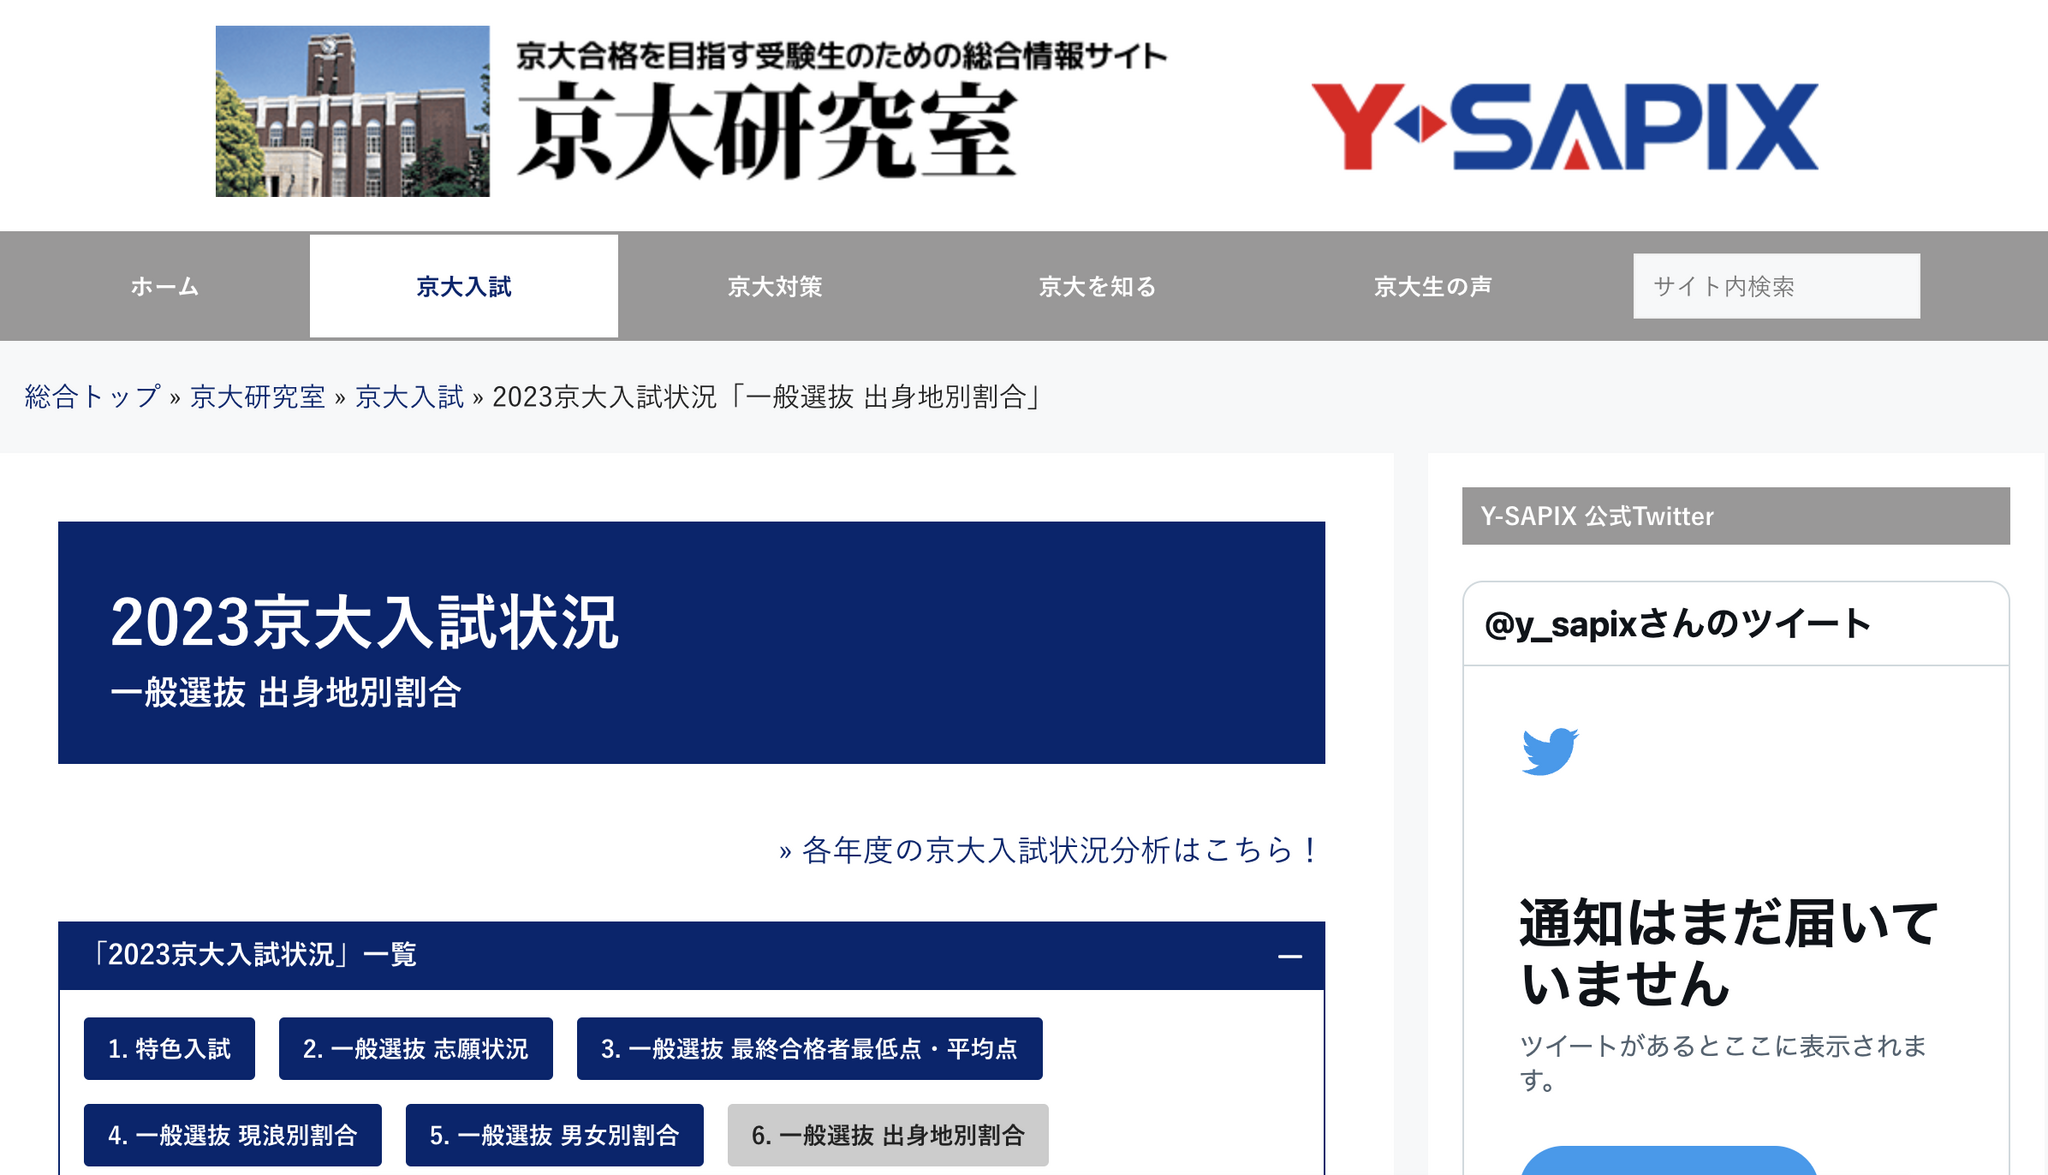Open the 京大を知る nav tab
The width and height of the screenshot is (2048, 1175).
click(x=1097, y=286)
